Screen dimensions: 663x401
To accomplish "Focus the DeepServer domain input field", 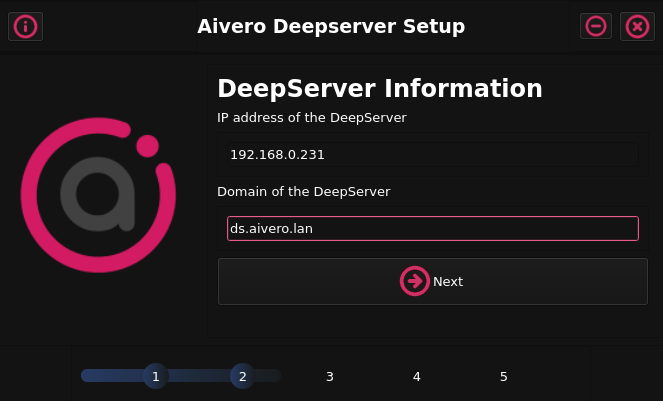I will pyautogui.click(x=433, y=228).
